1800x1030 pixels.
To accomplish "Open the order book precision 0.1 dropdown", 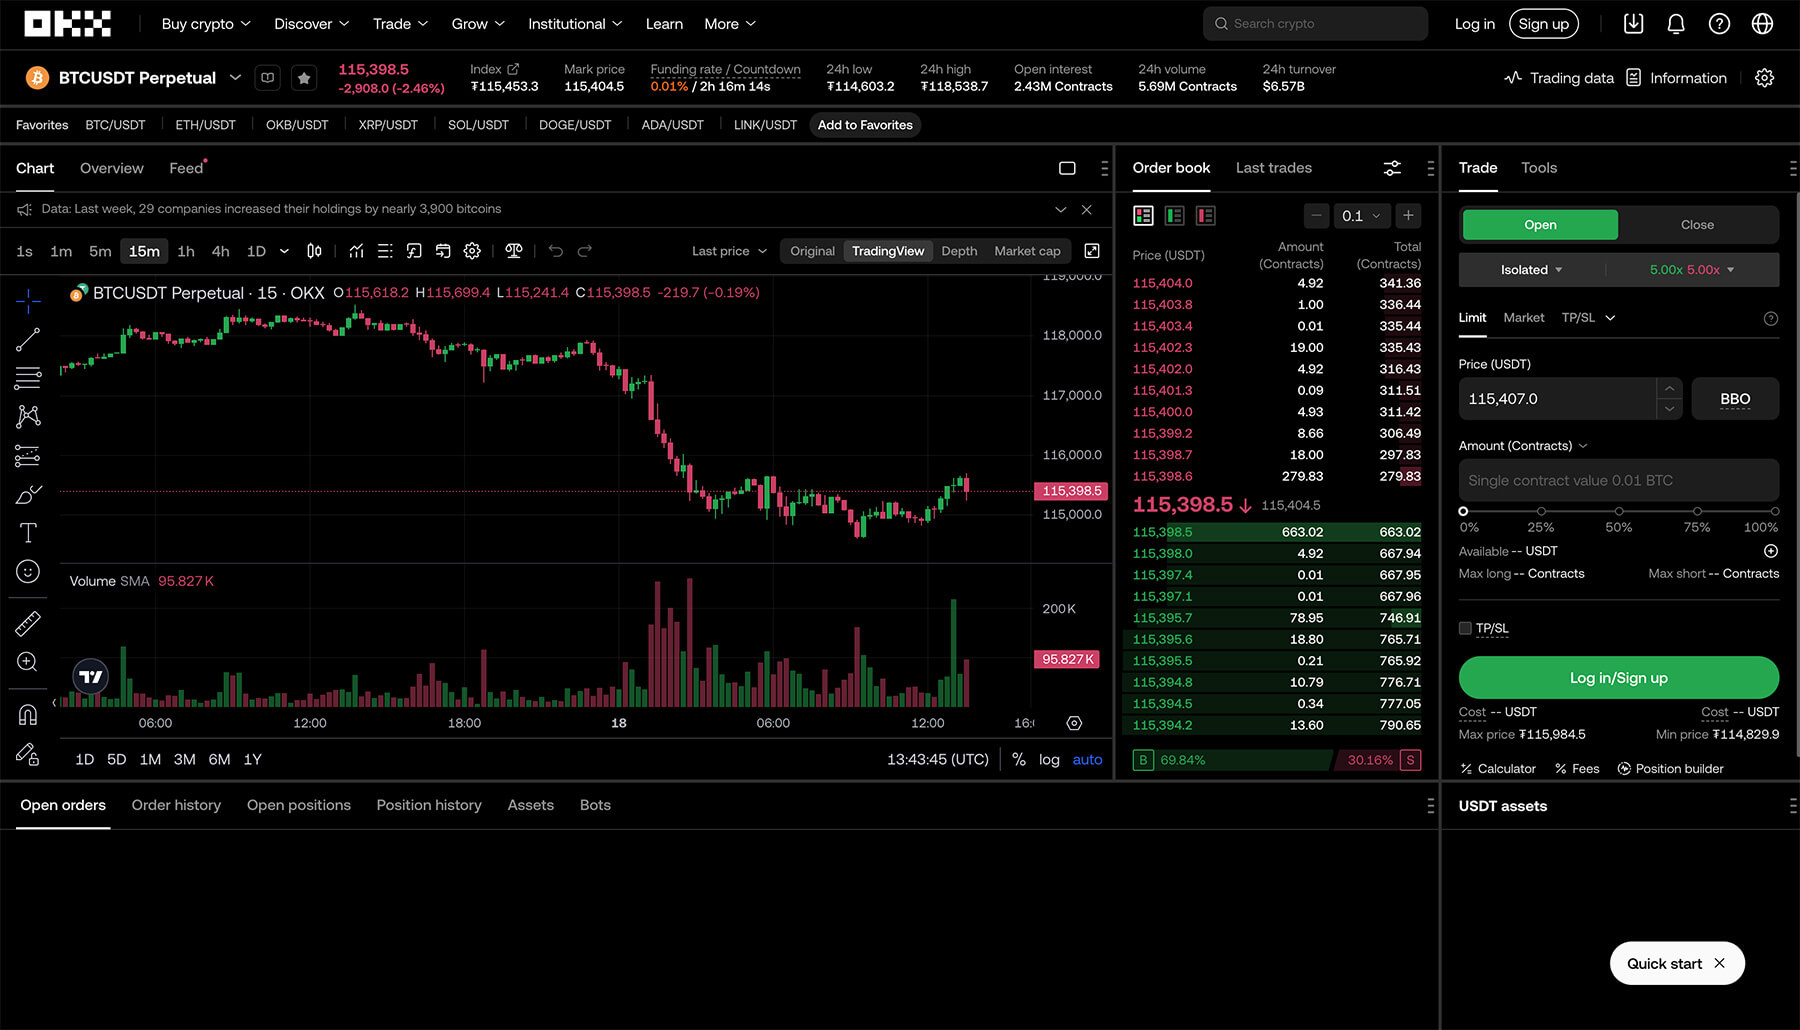I will 1362,215.
